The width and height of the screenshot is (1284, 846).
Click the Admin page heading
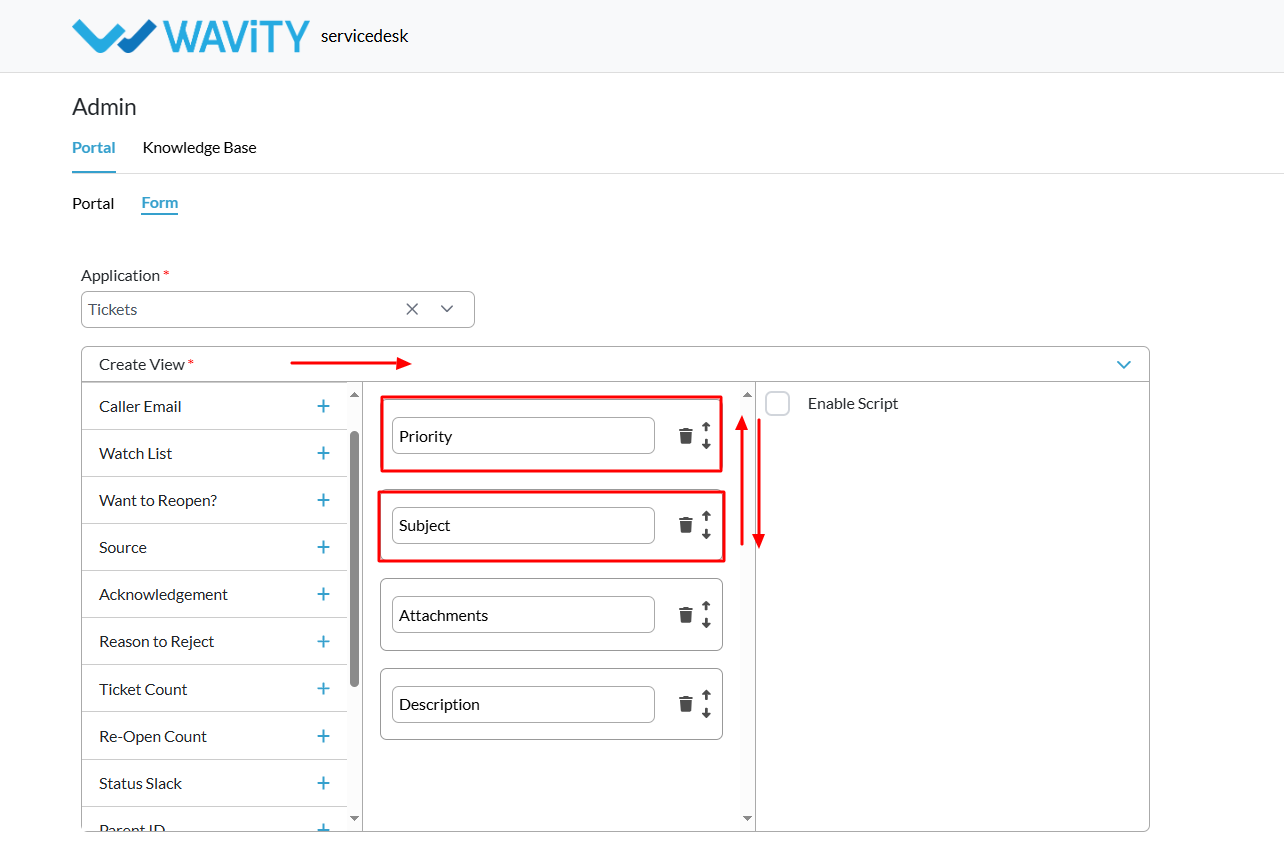click(104, 107)
